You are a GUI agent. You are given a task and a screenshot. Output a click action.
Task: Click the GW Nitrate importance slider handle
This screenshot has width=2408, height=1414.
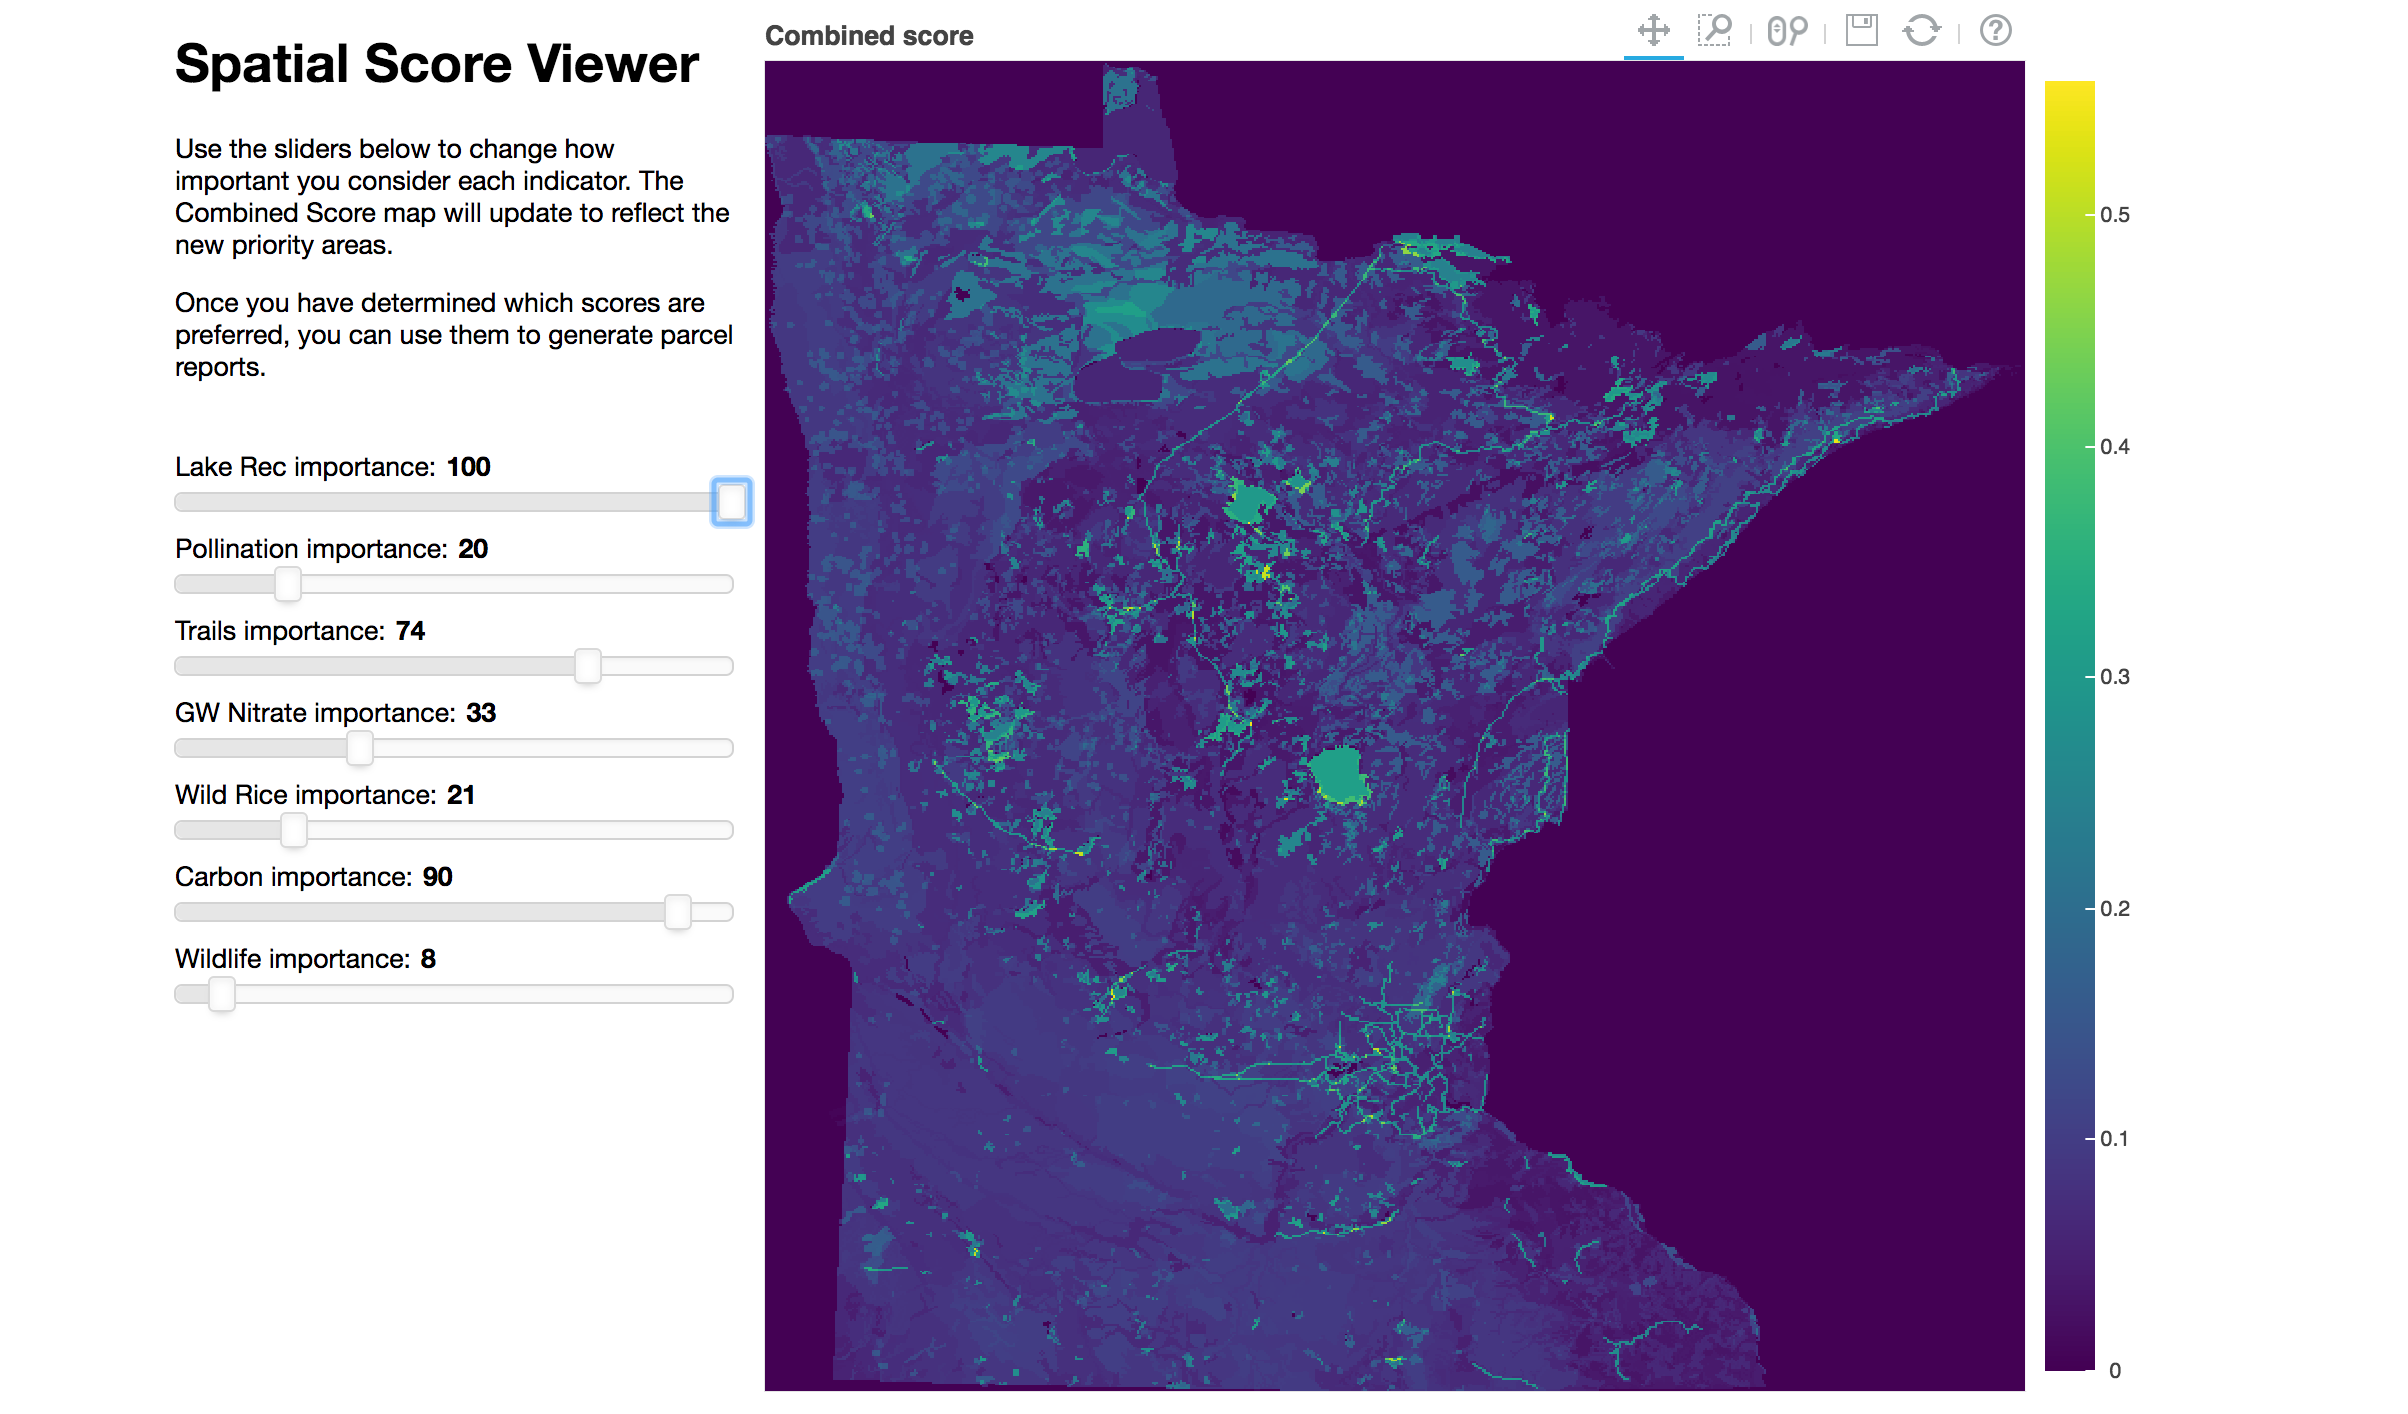click(x=360, y=748)
